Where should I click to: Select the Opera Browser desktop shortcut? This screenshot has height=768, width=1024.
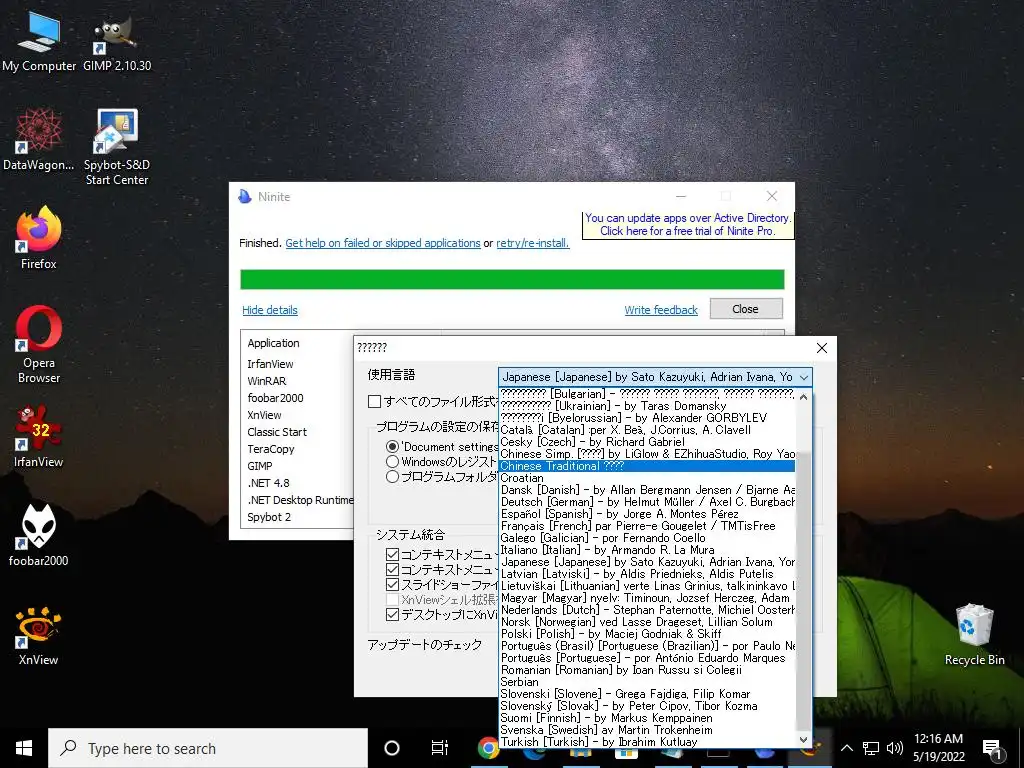point(39,344)
